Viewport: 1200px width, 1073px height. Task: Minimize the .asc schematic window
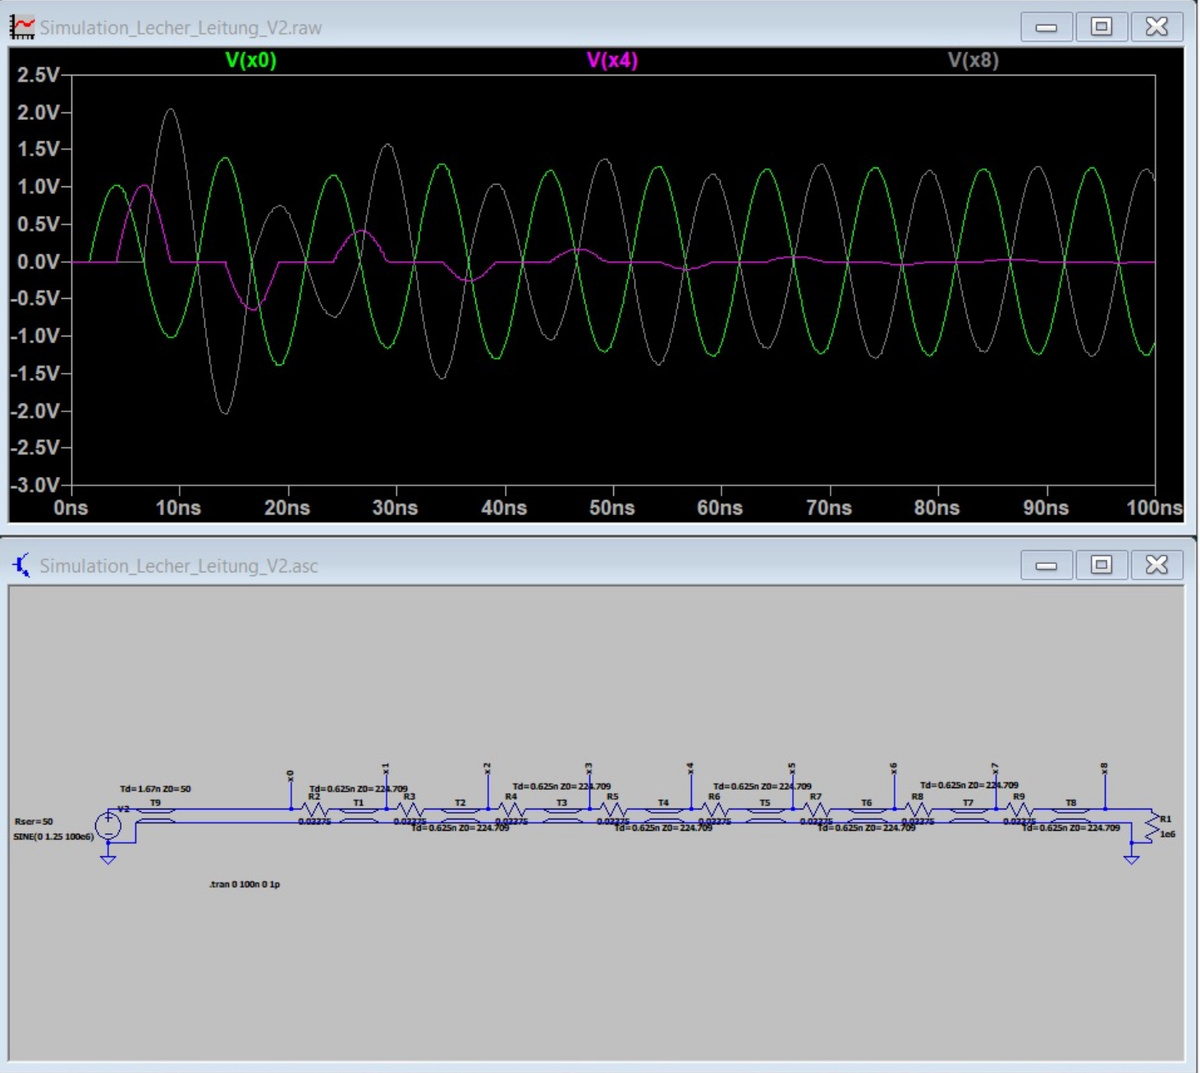(1046, 565)
